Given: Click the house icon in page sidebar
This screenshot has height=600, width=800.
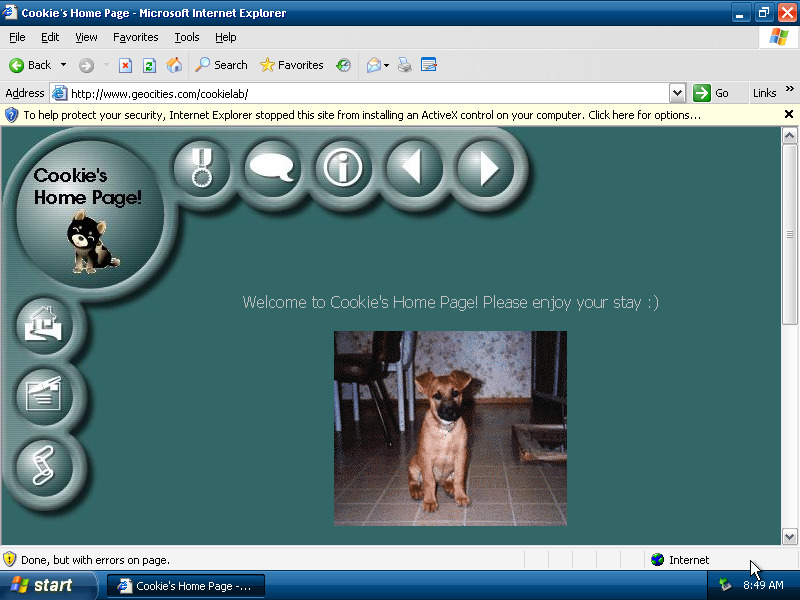Looking at the screenshot, I should coord(44,324).
